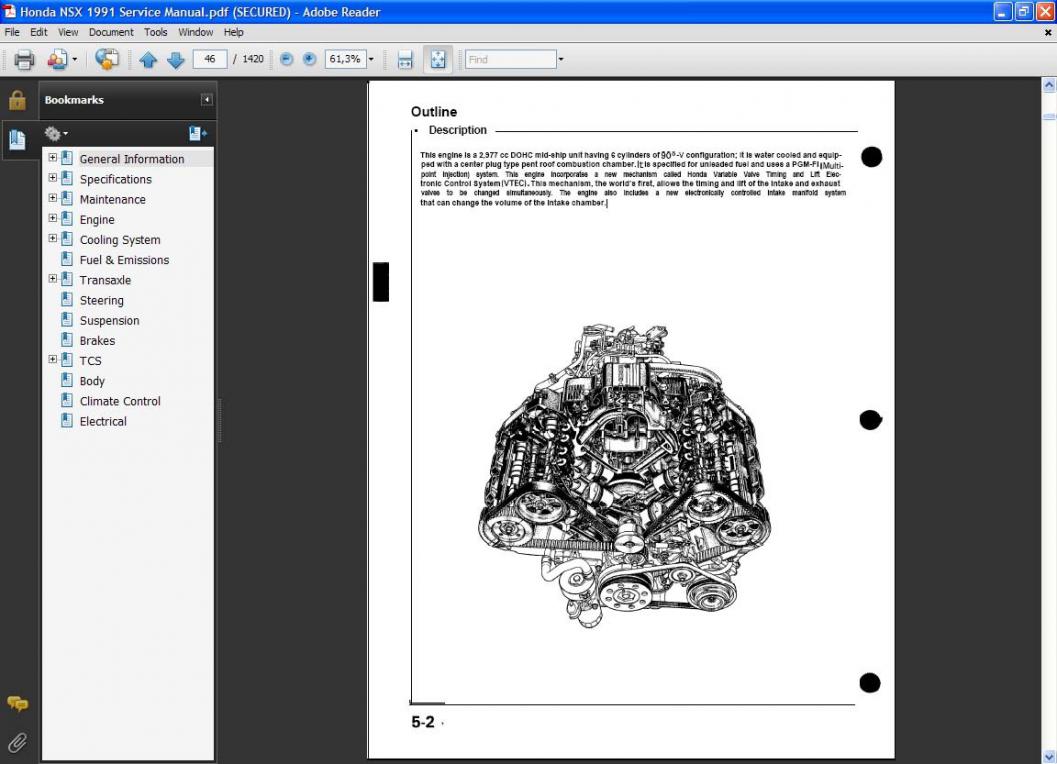Expand Engine bookmark node
1057x764 pixels.
click(53, 218)
